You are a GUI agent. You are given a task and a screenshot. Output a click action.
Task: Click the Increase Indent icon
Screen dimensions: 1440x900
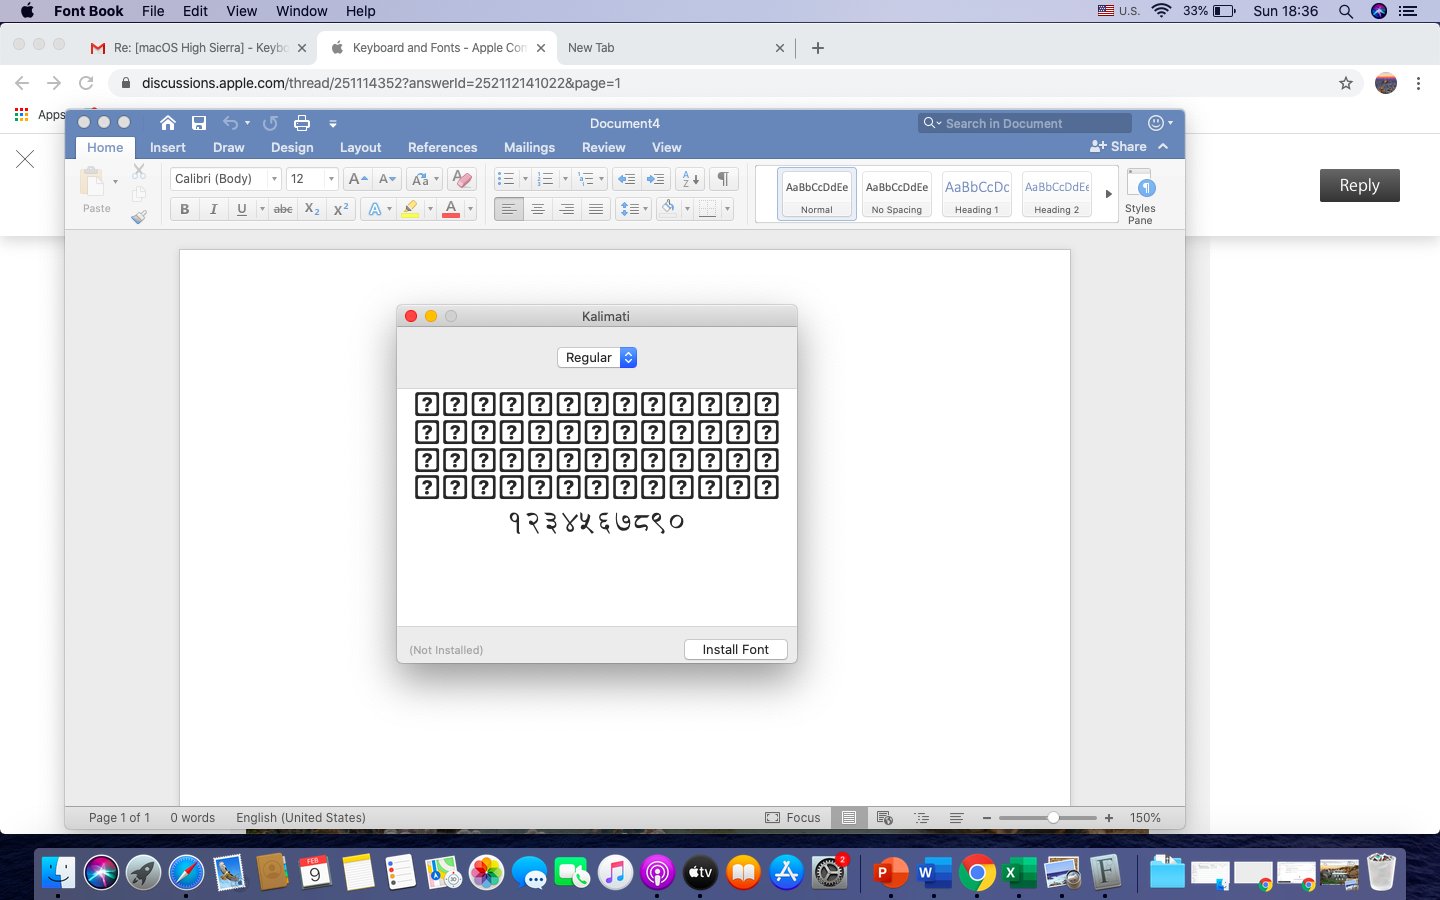pyautogui.click(x=656, y=179)
